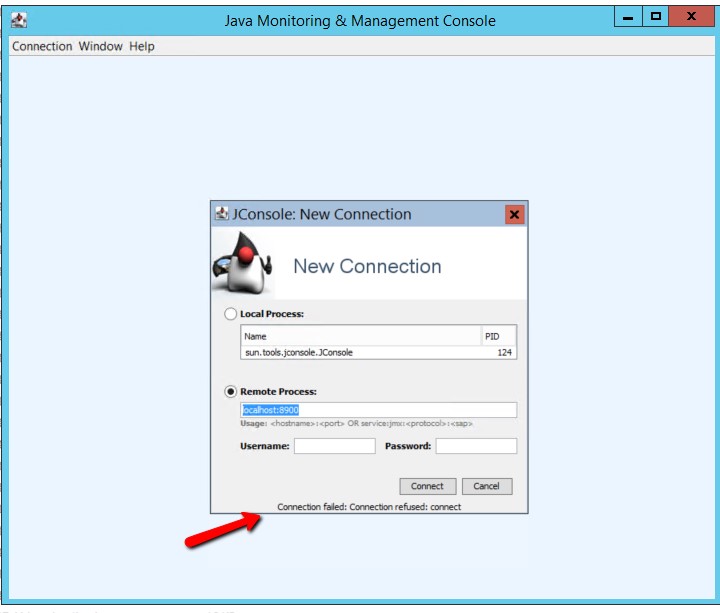The image size is (720, 613).
Task: Click the Duke mascot image
Action: point(242,263)
